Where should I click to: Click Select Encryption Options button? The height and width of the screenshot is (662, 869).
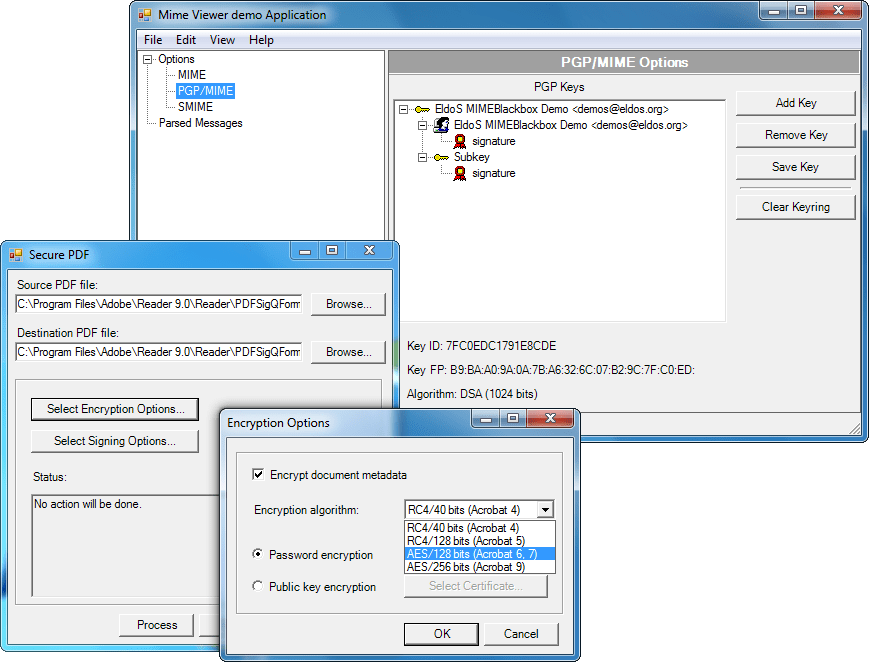115,409
